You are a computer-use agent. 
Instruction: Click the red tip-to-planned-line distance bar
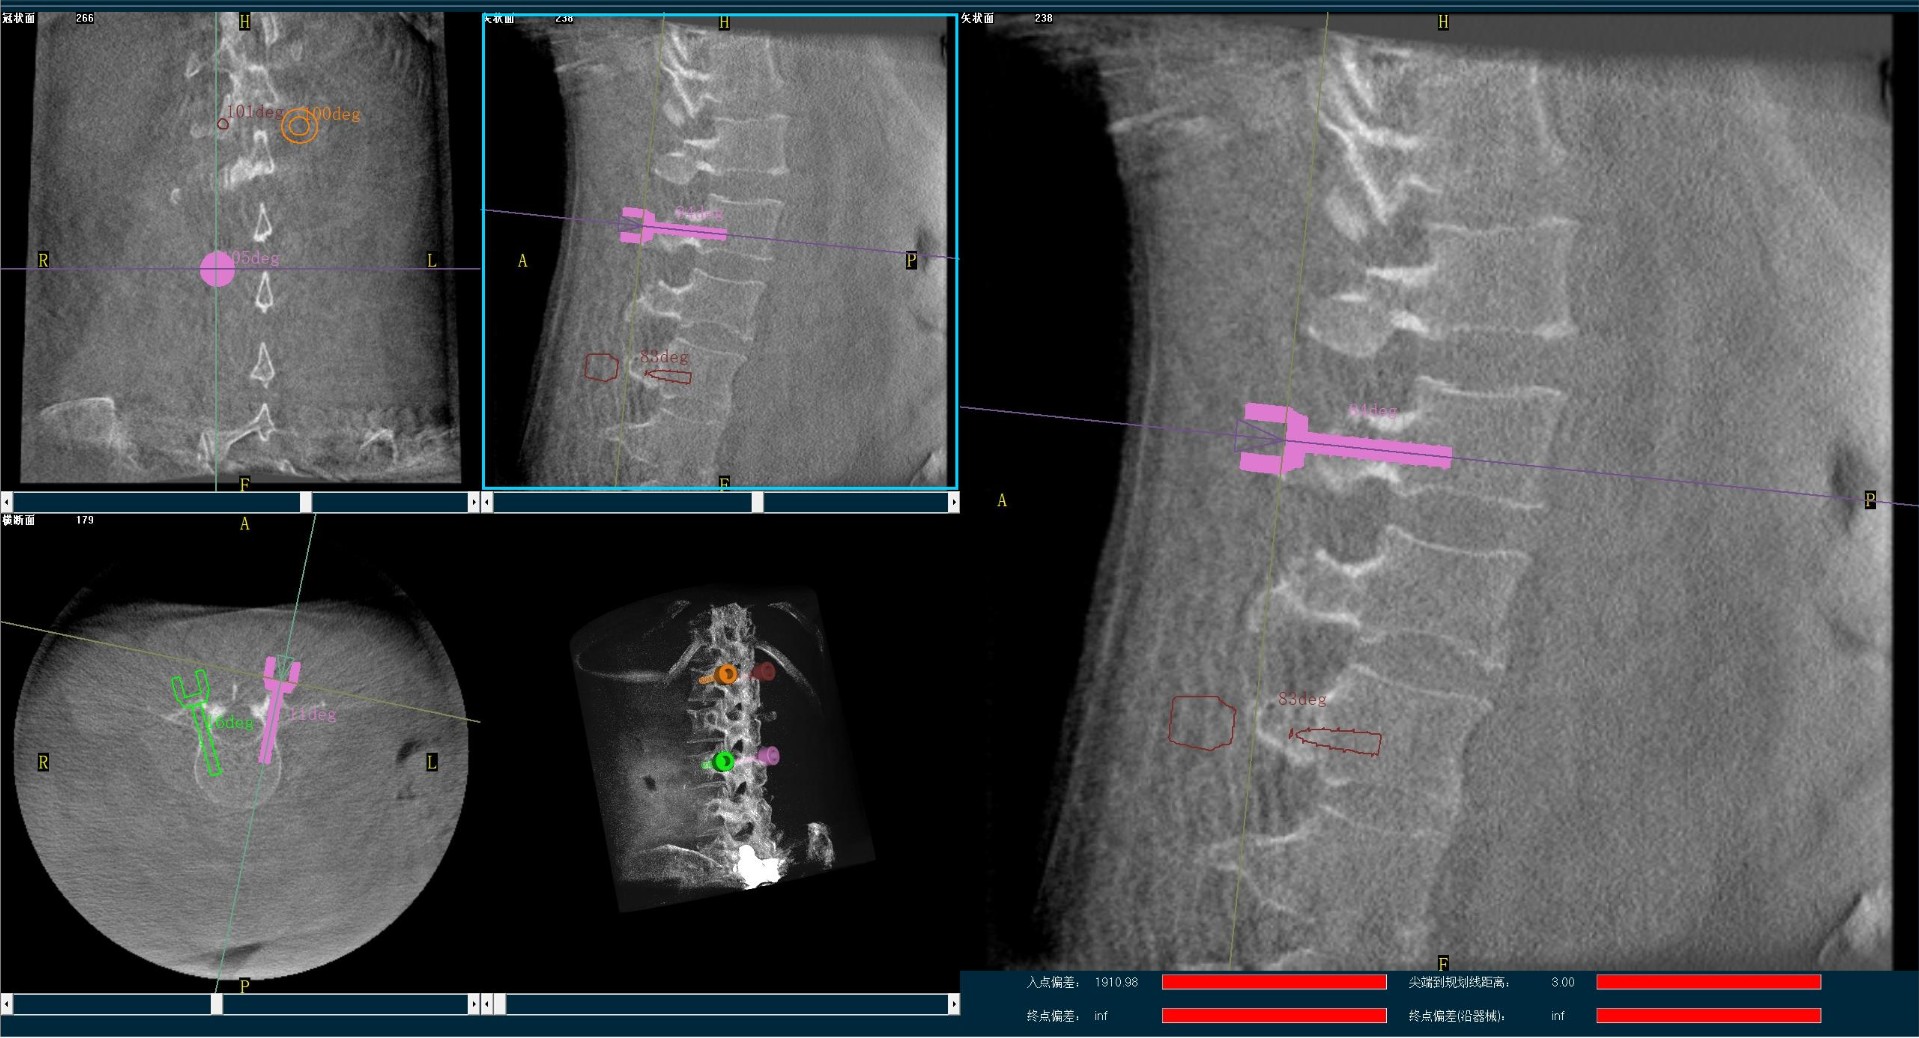(1708, 983)
